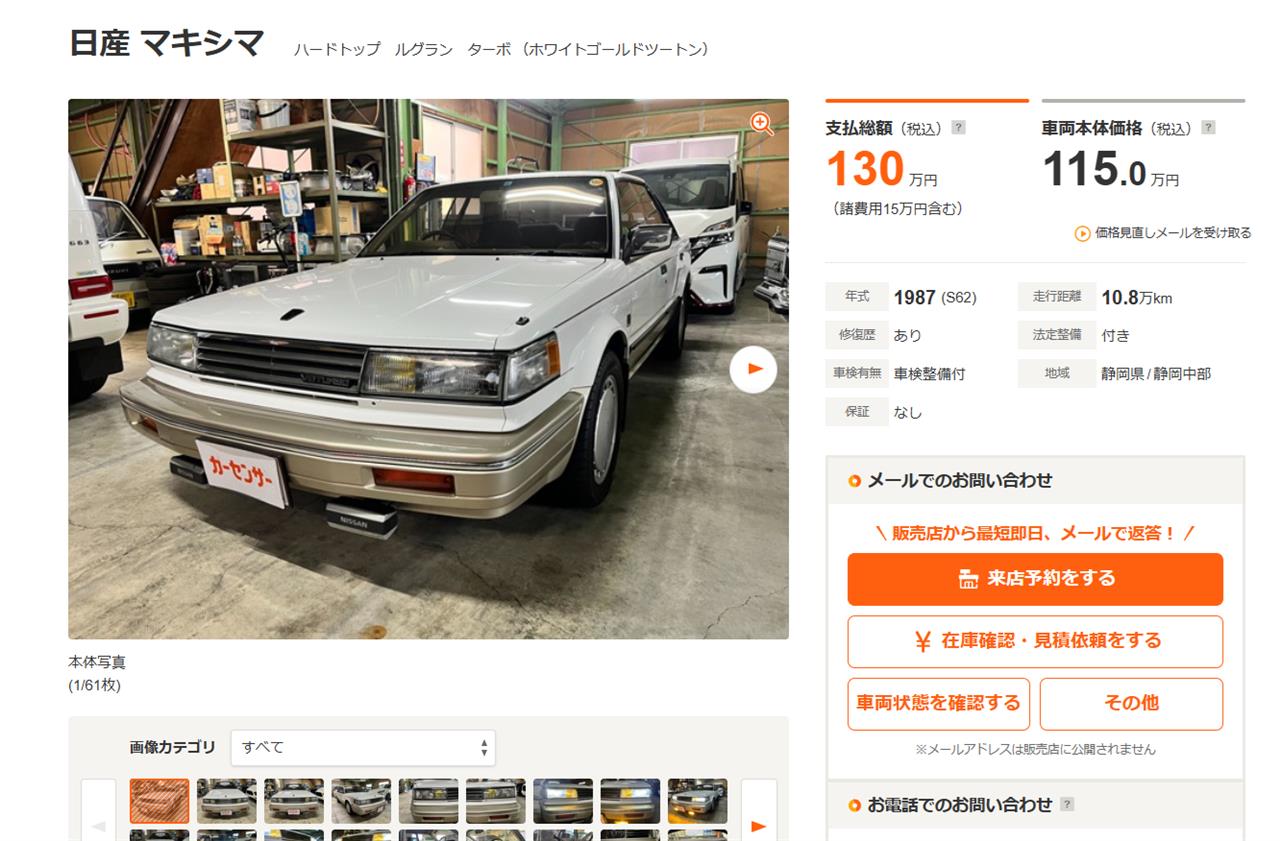Click 在庫確認・見積依頼をする button
This screenshot has height=841, width=1280.
1035,641
